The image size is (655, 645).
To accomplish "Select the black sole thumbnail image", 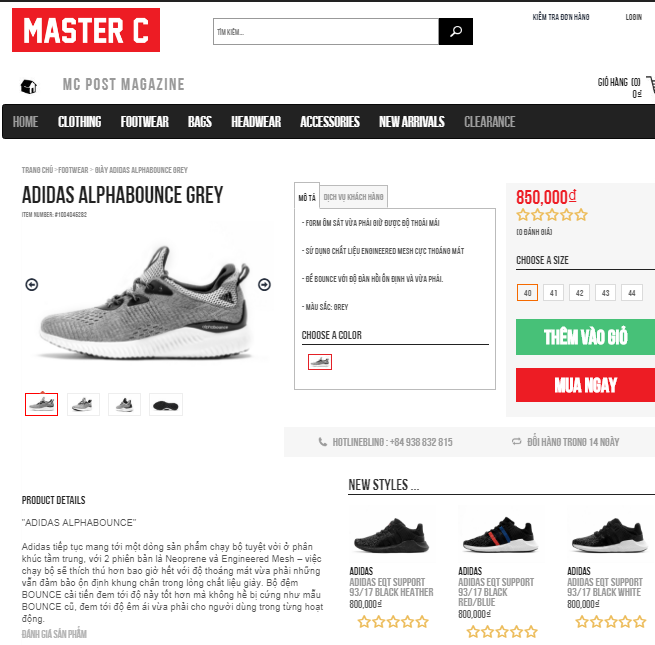I will 166,404.
